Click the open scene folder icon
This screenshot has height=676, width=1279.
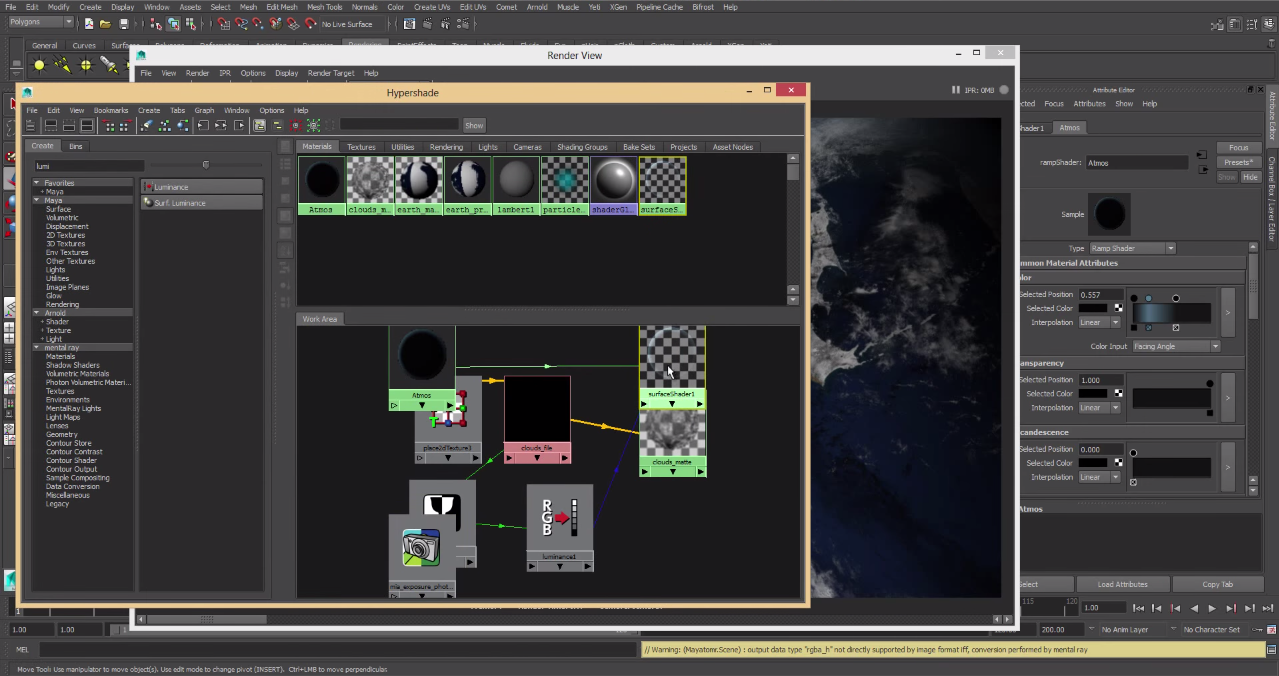pyautogui.click(x=105, y=23)
